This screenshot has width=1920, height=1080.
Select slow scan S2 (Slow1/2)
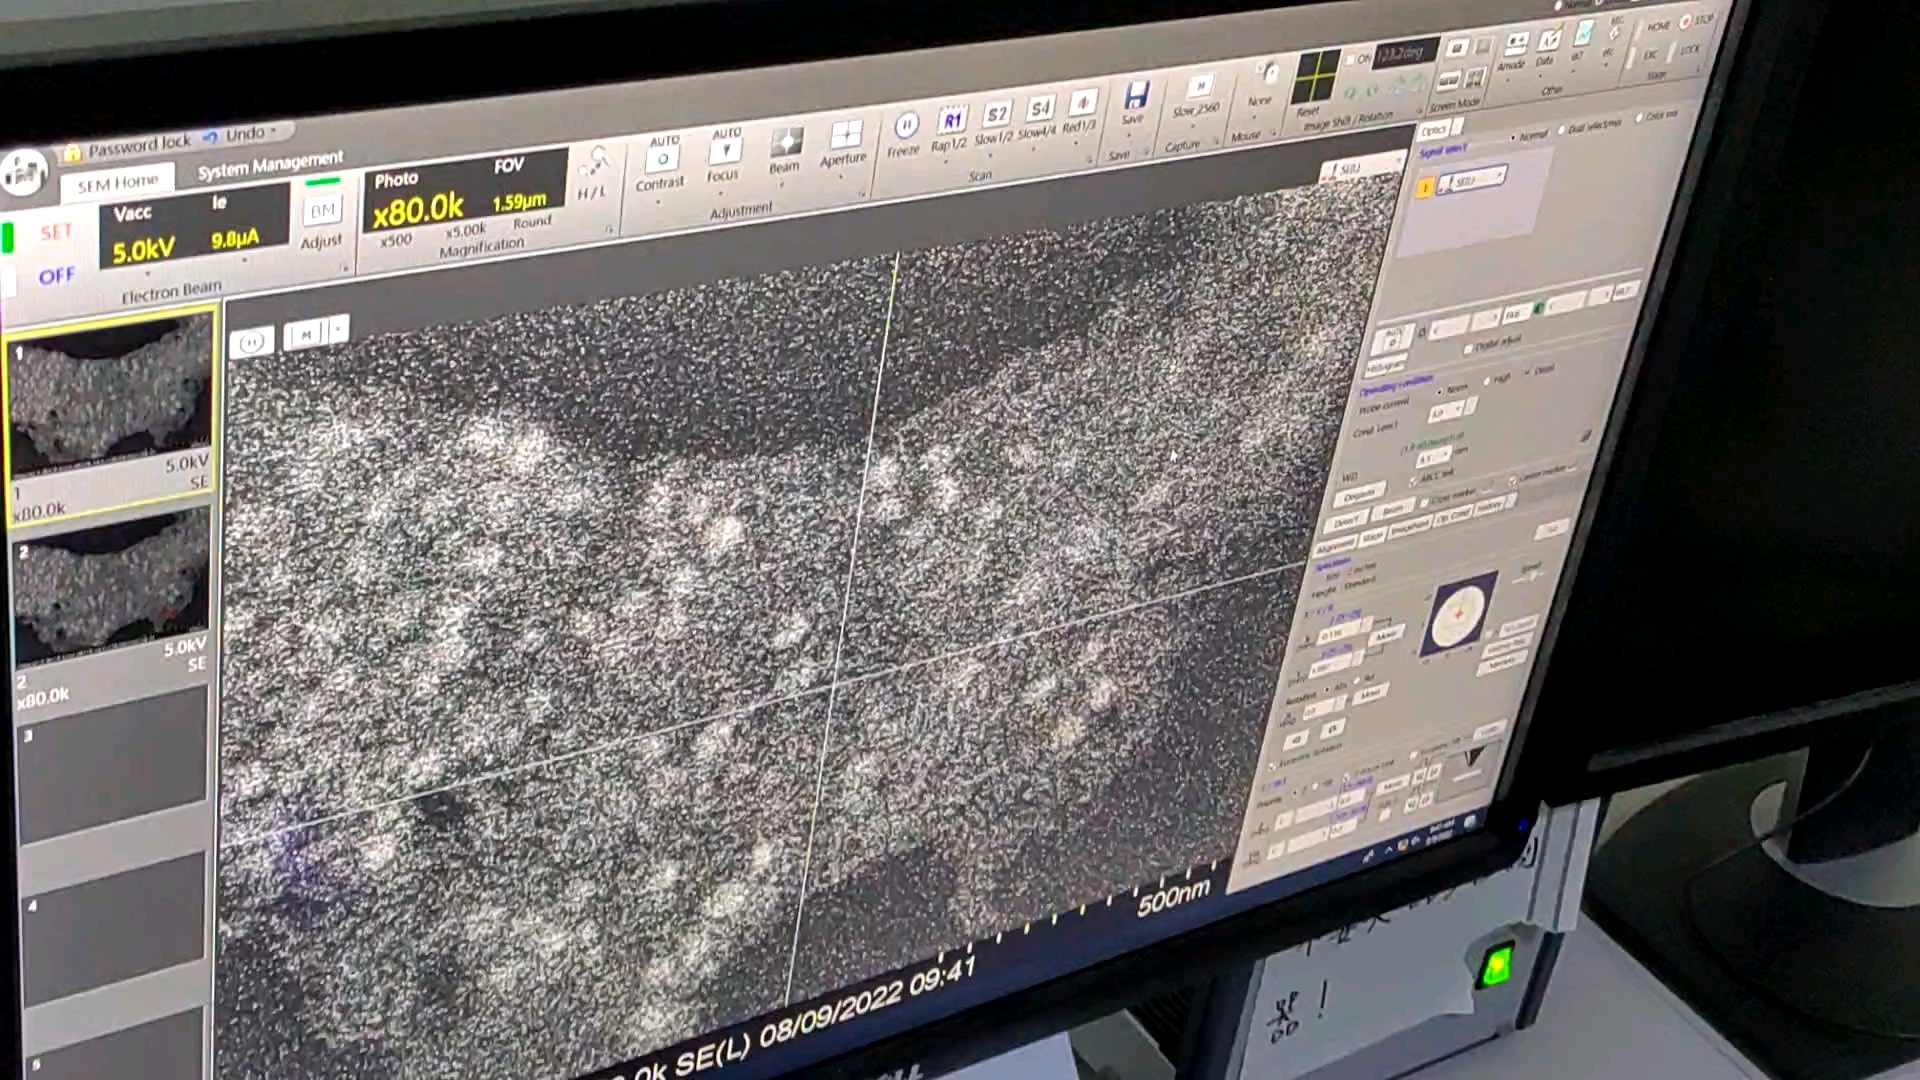[x=996, y=114]
